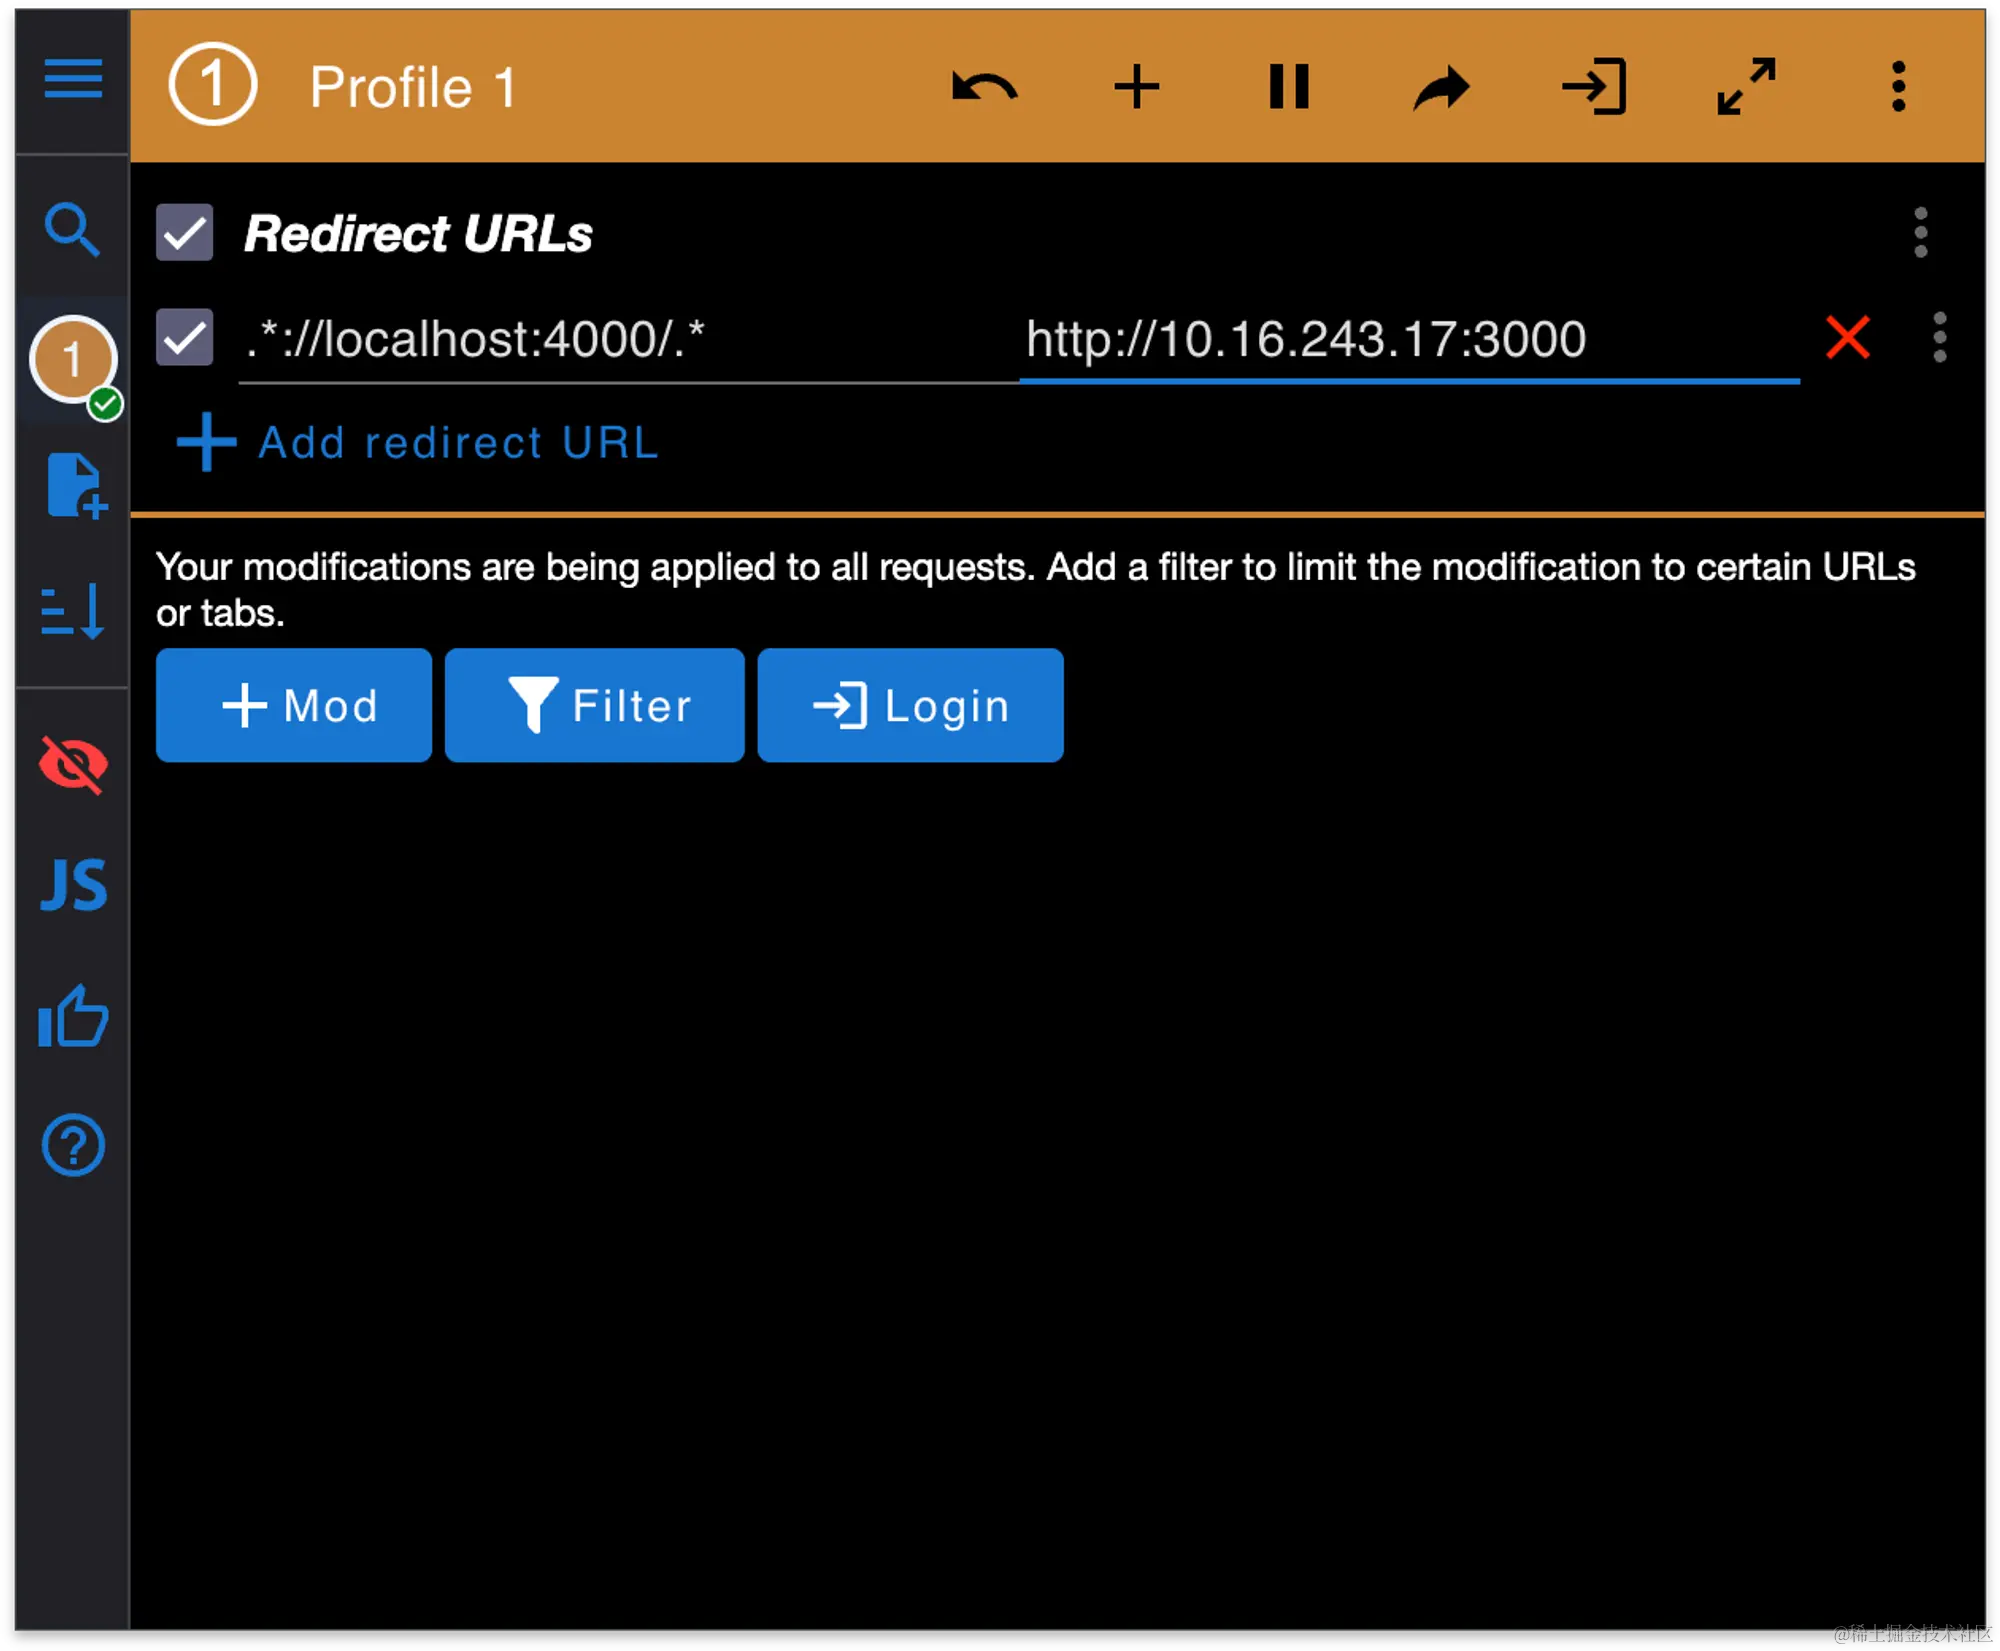Viewport: 2000px width, 1651px height.
Task: Uncheck the localhost:4000 redirect rule checkbox
Action: pos(185,338)
